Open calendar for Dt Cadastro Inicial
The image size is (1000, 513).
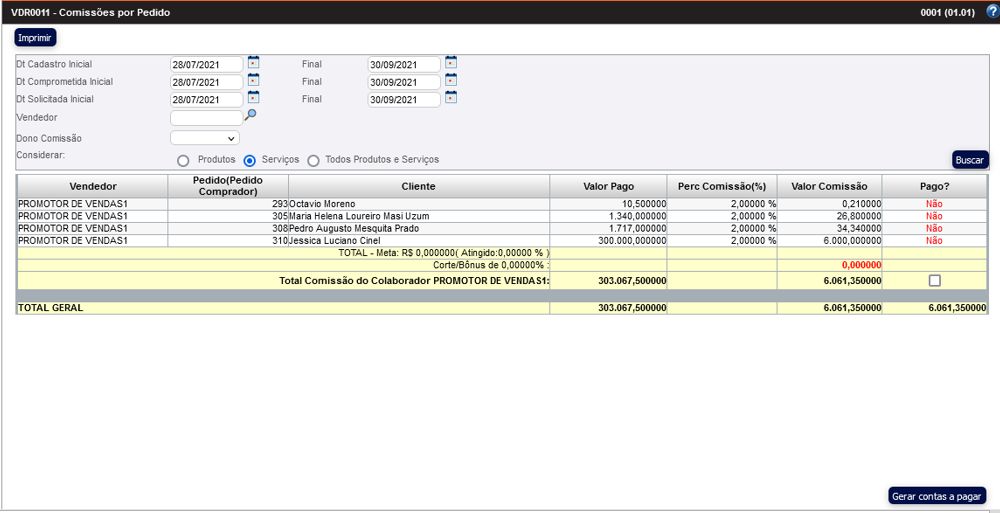point(253,62)
